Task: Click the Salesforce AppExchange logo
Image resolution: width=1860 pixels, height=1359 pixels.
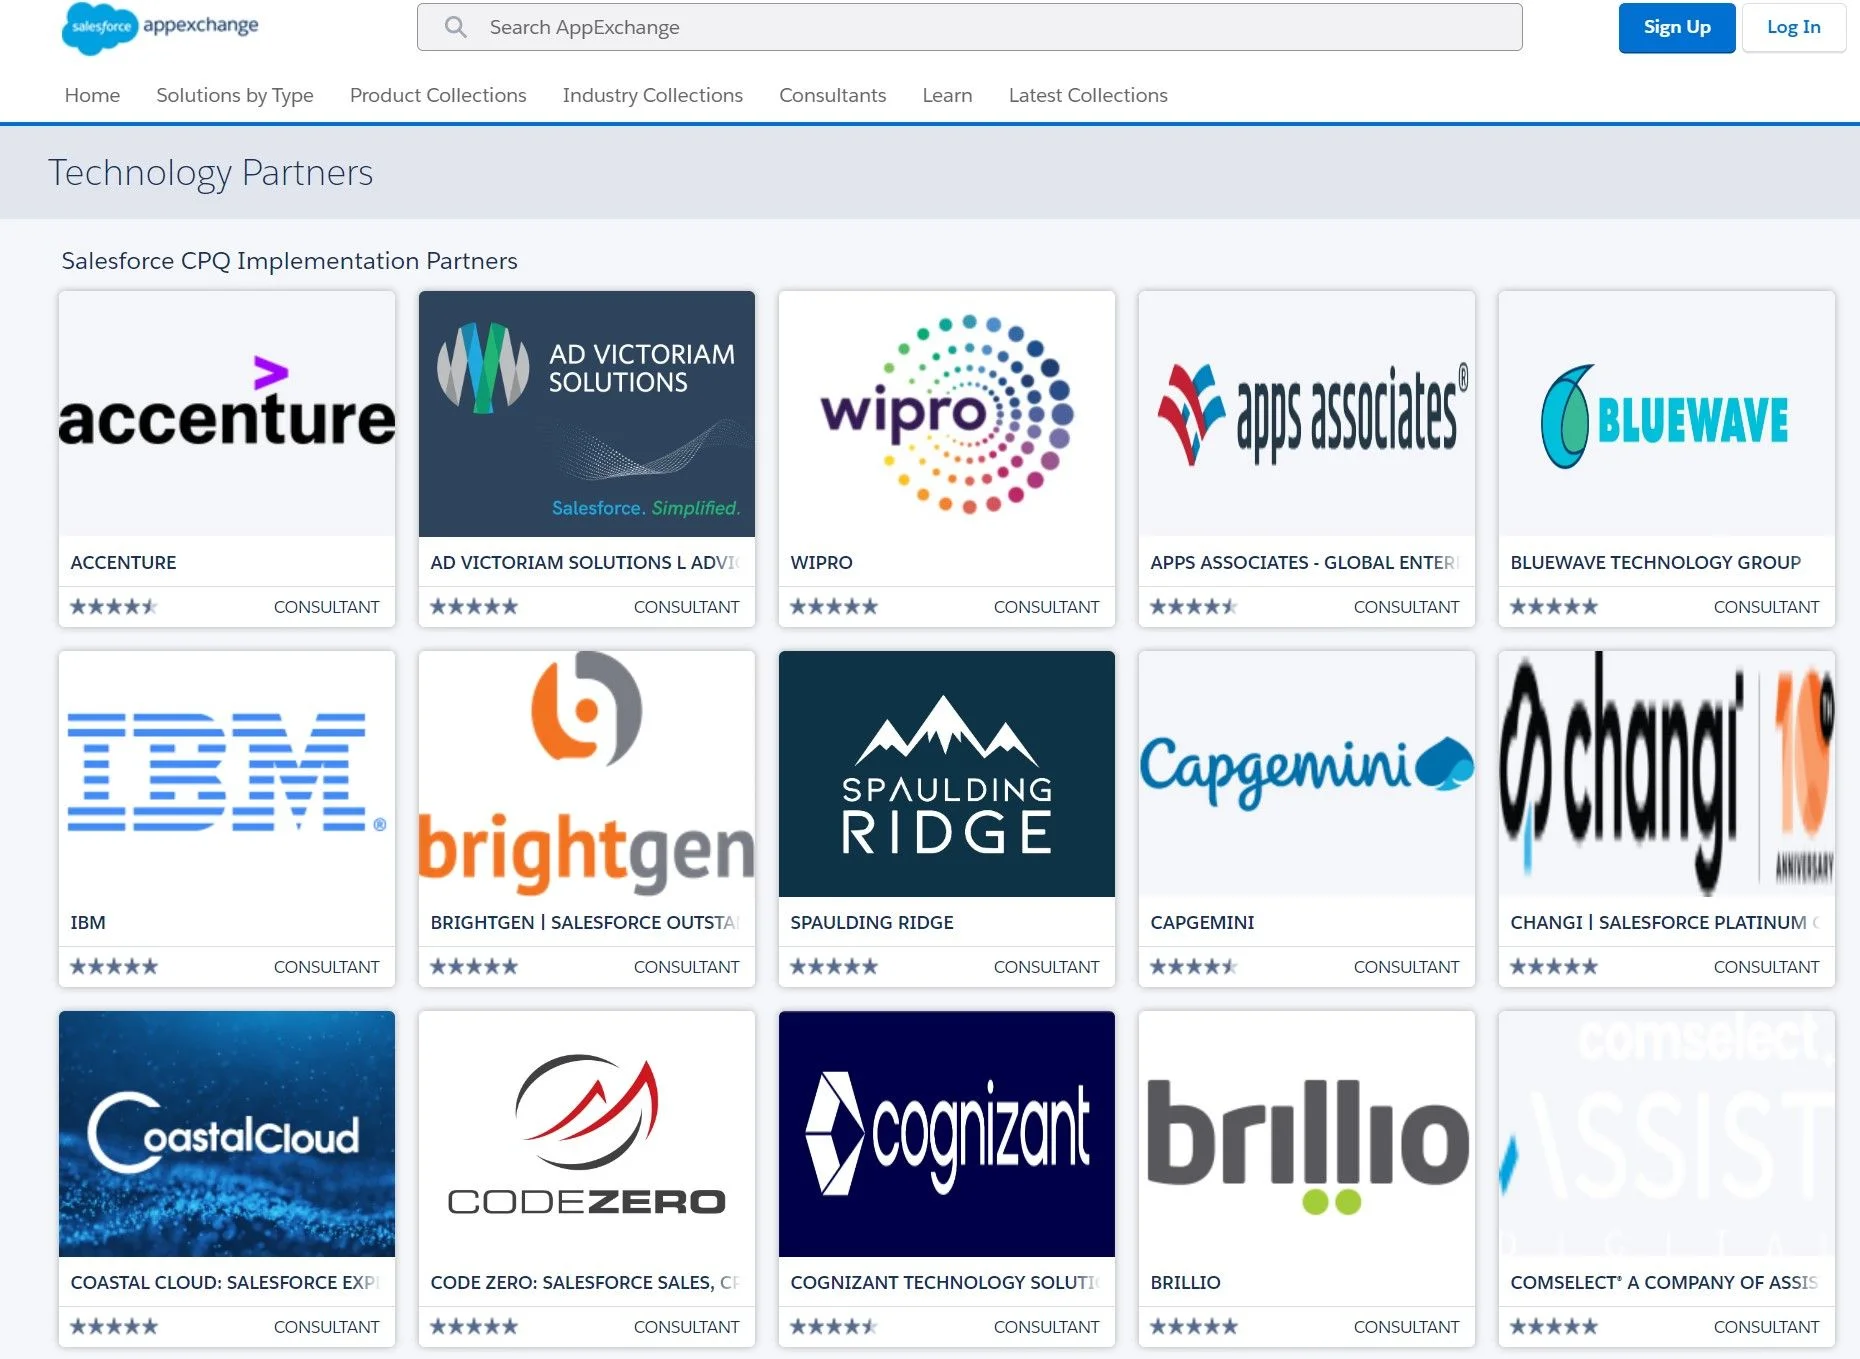Action: click(x=160, y=27)
